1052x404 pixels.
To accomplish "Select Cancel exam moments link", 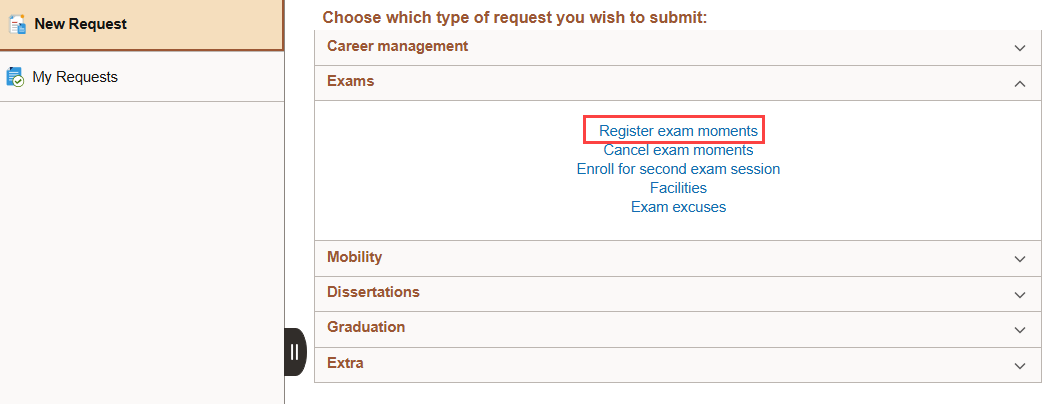I will pyautogui.click(x=678, y=150).
